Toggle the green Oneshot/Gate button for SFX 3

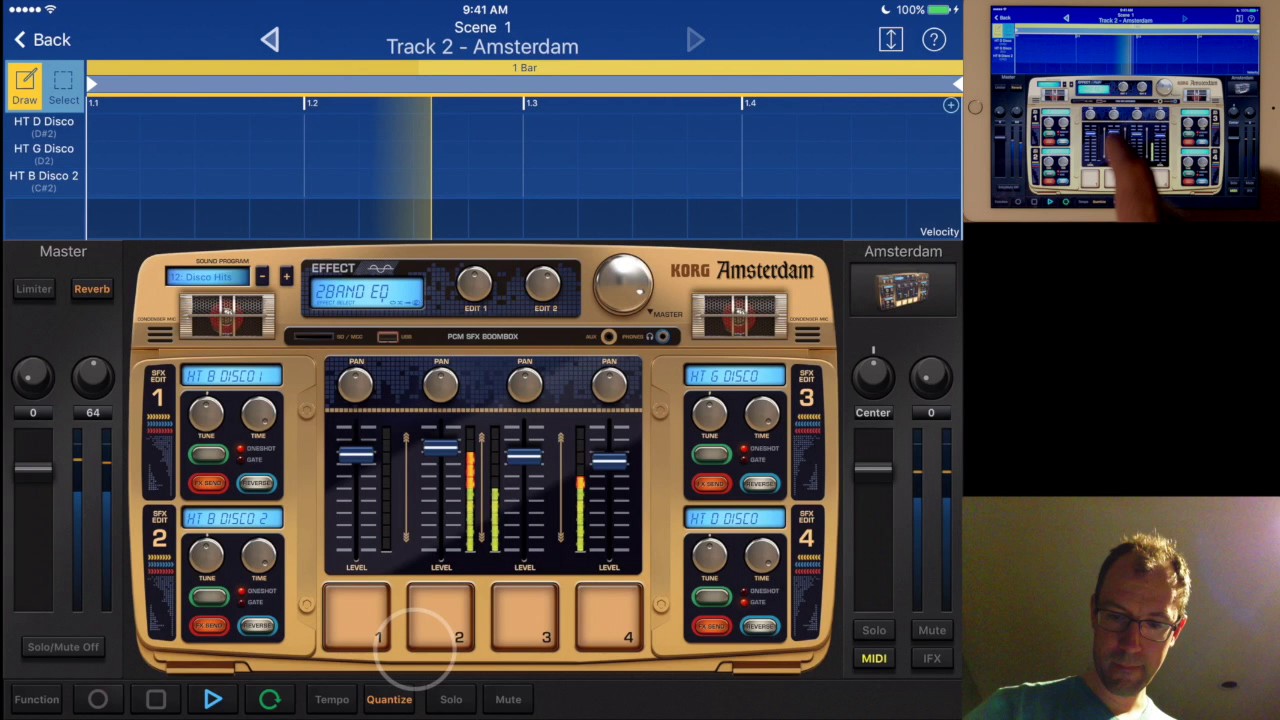(x=711, y=455)
